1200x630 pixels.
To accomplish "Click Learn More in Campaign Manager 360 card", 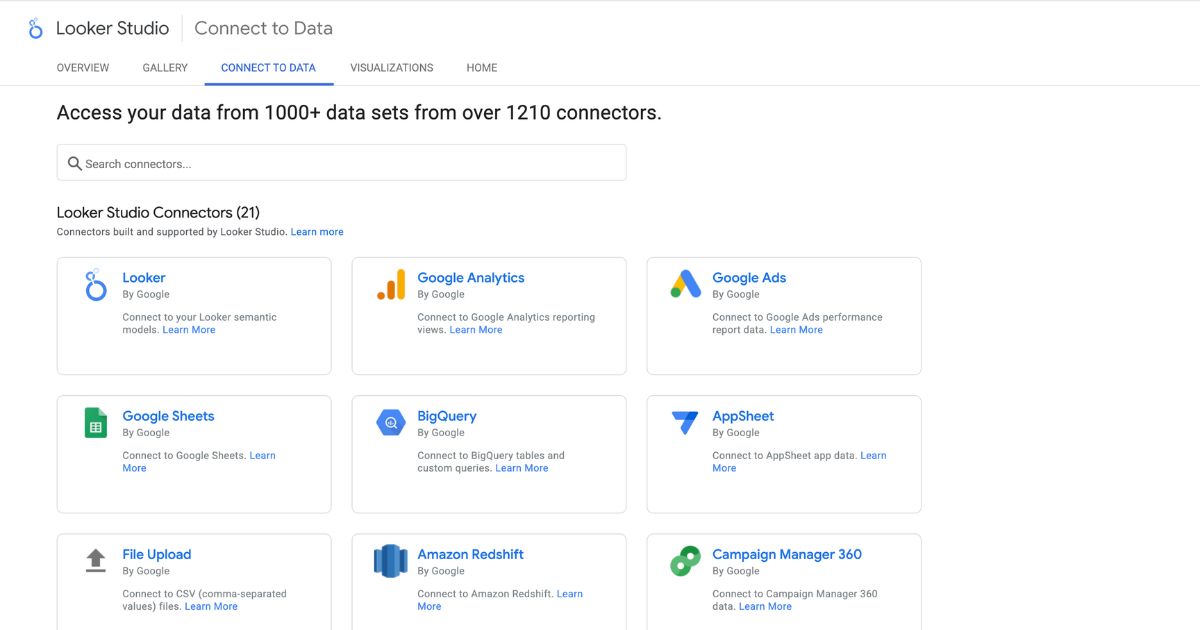I will click(765, 606).
